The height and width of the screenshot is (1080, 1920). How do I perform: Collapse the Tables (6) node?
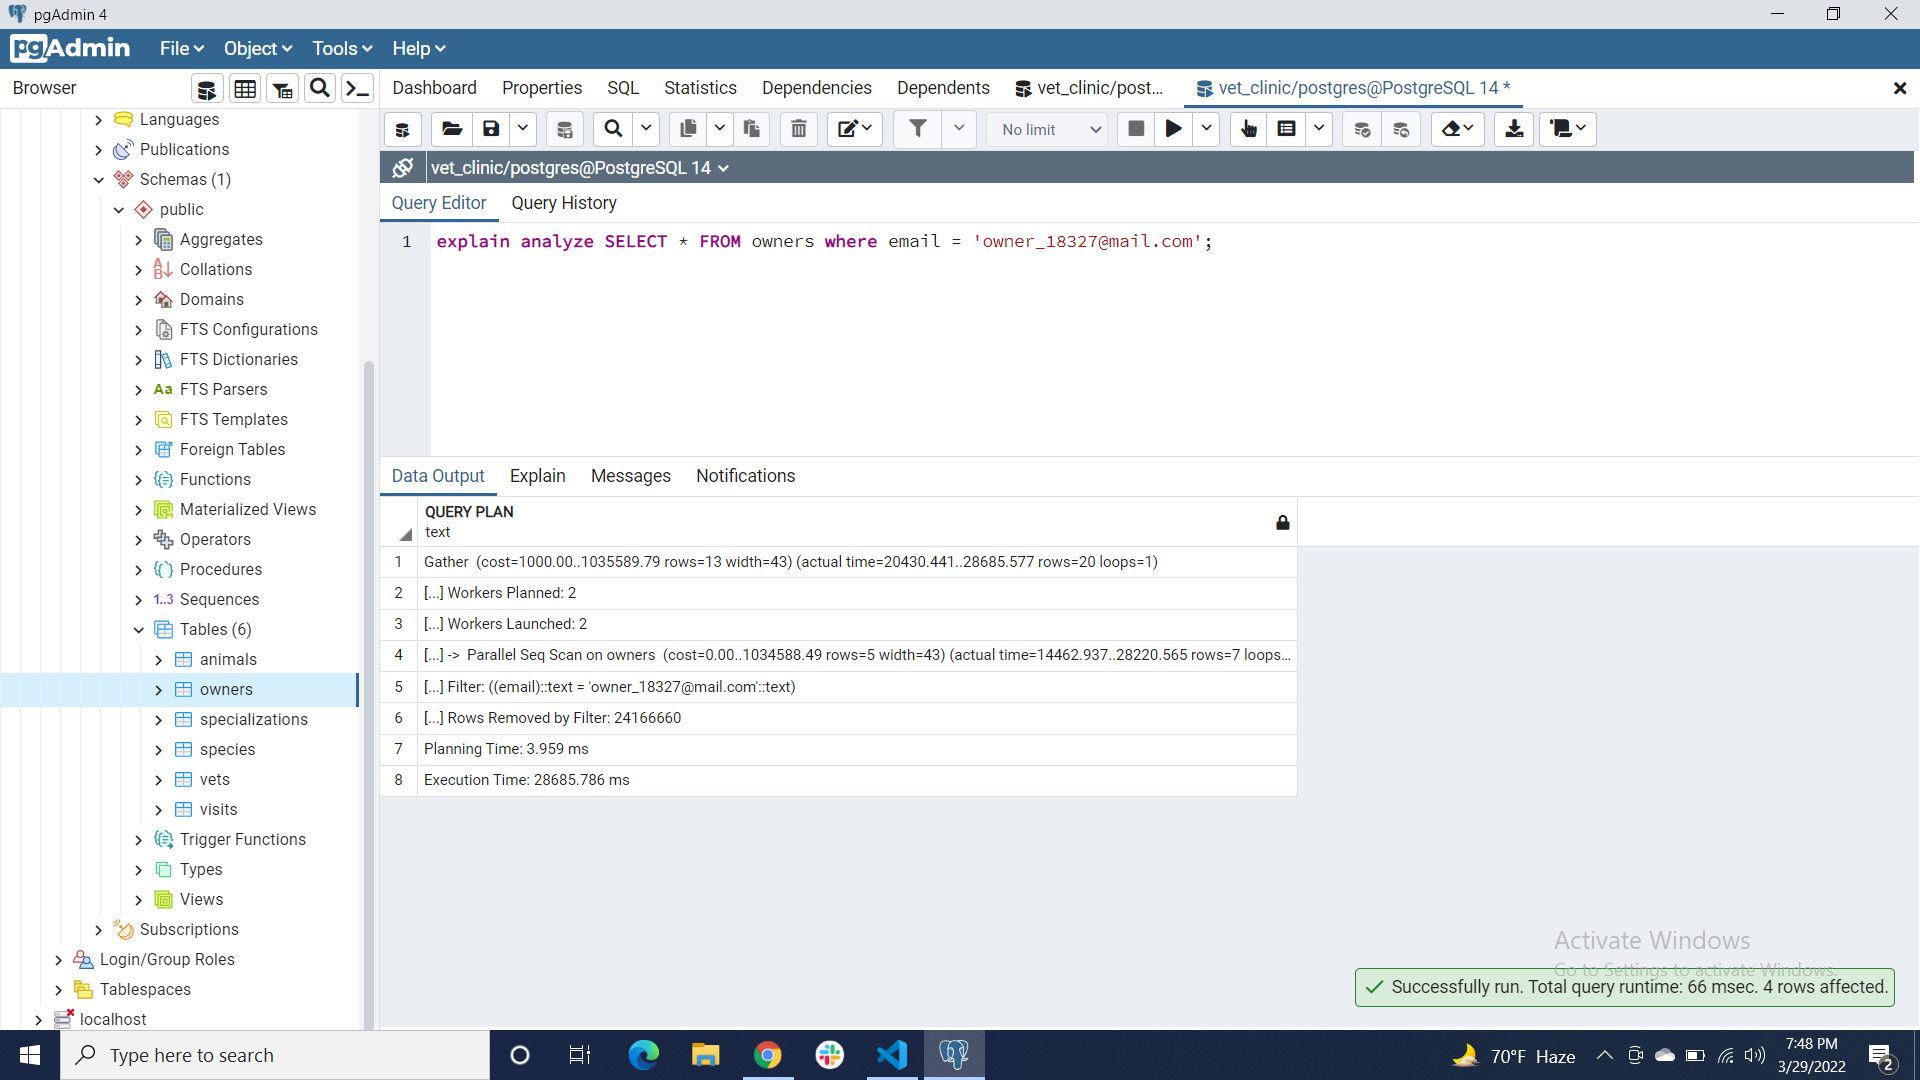[x=139, y=630]
